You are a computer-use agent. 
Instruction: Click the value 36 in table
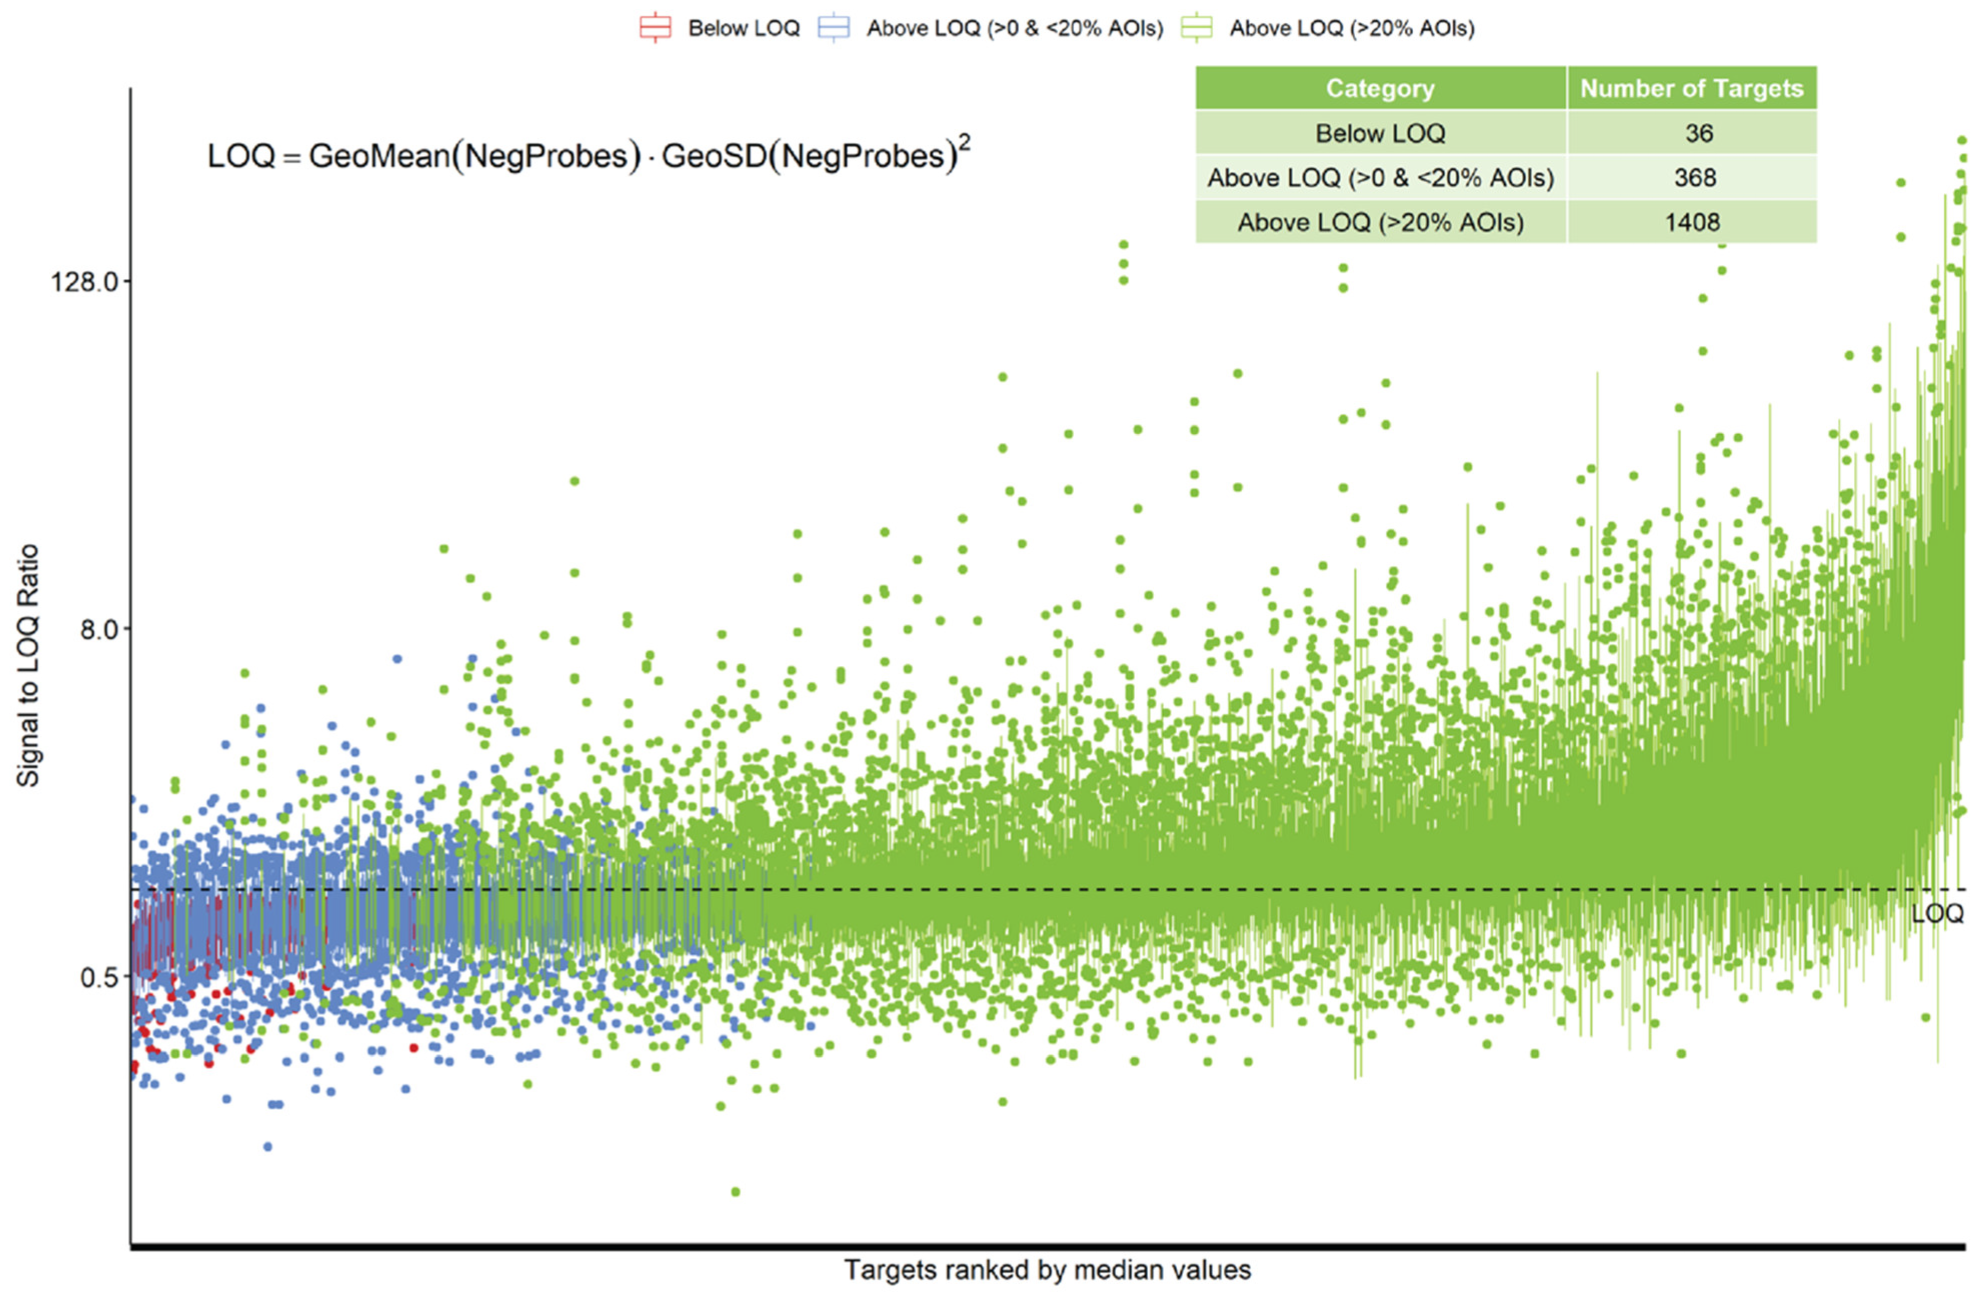[x=1698, y=133]
